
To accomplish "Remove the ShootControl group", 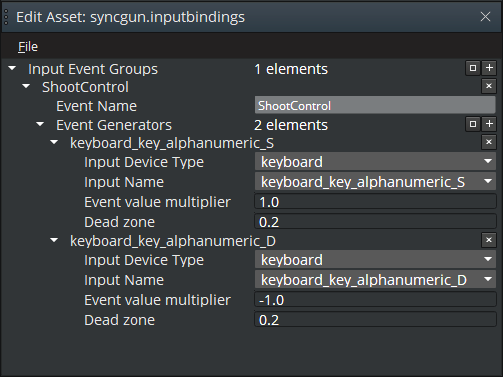I will [489, 86].
